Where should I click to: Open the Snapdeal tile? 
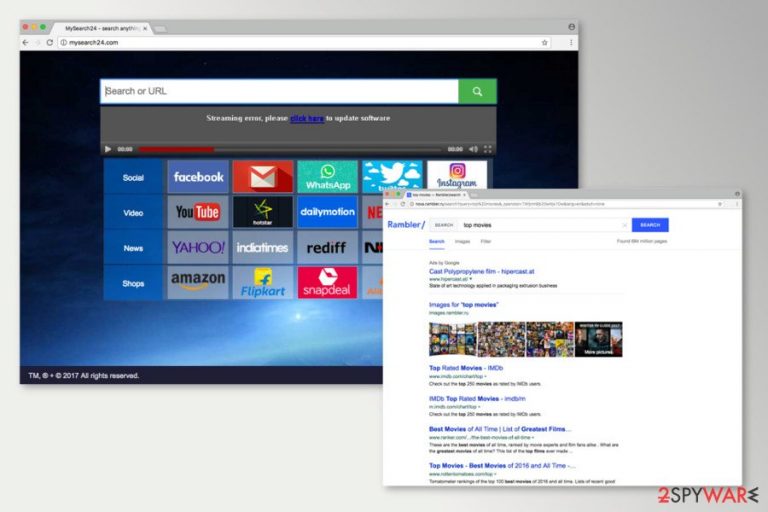(327, 283)
